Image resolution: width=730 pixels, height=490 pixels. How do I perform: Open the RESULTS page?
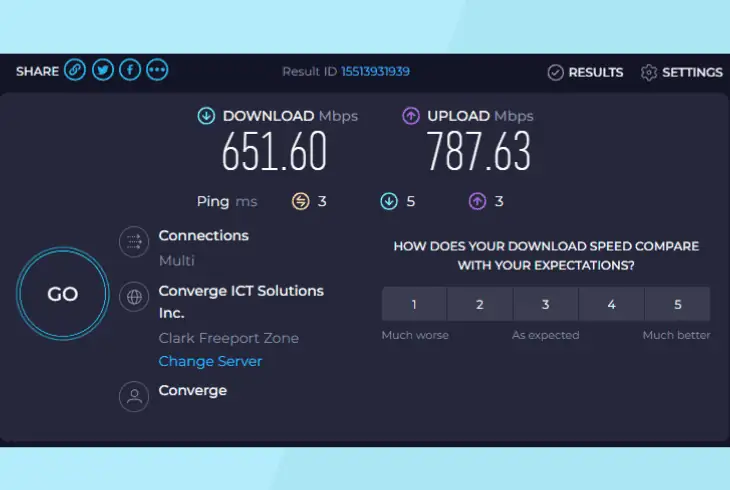pyautogui.click(x=585, y=72)
